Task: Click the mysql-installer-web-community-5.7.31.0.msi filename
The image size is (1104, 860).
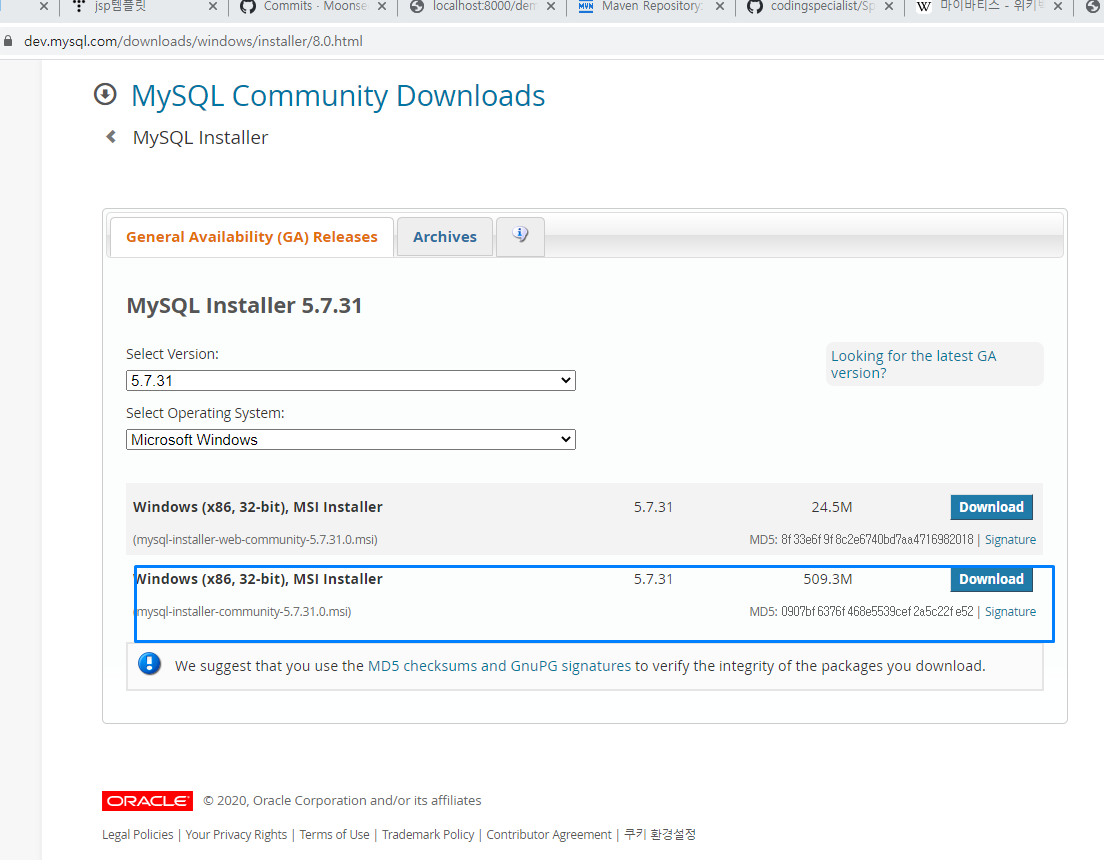Action: (x=255, y=540)
